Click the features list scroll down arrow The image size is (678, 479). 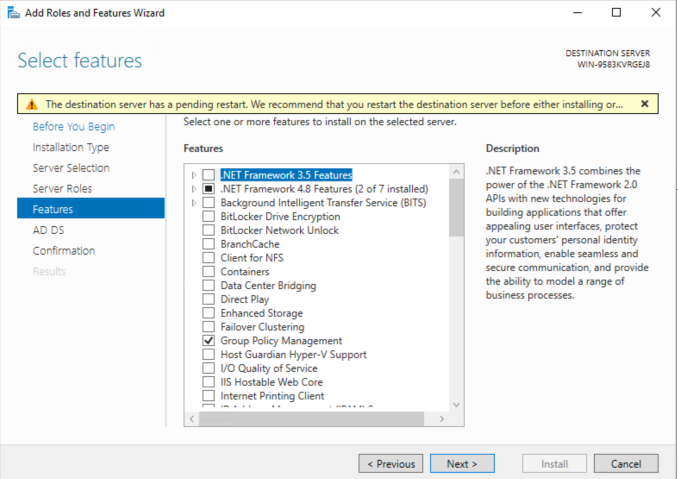pyautogui.click(x=456, y=405)
